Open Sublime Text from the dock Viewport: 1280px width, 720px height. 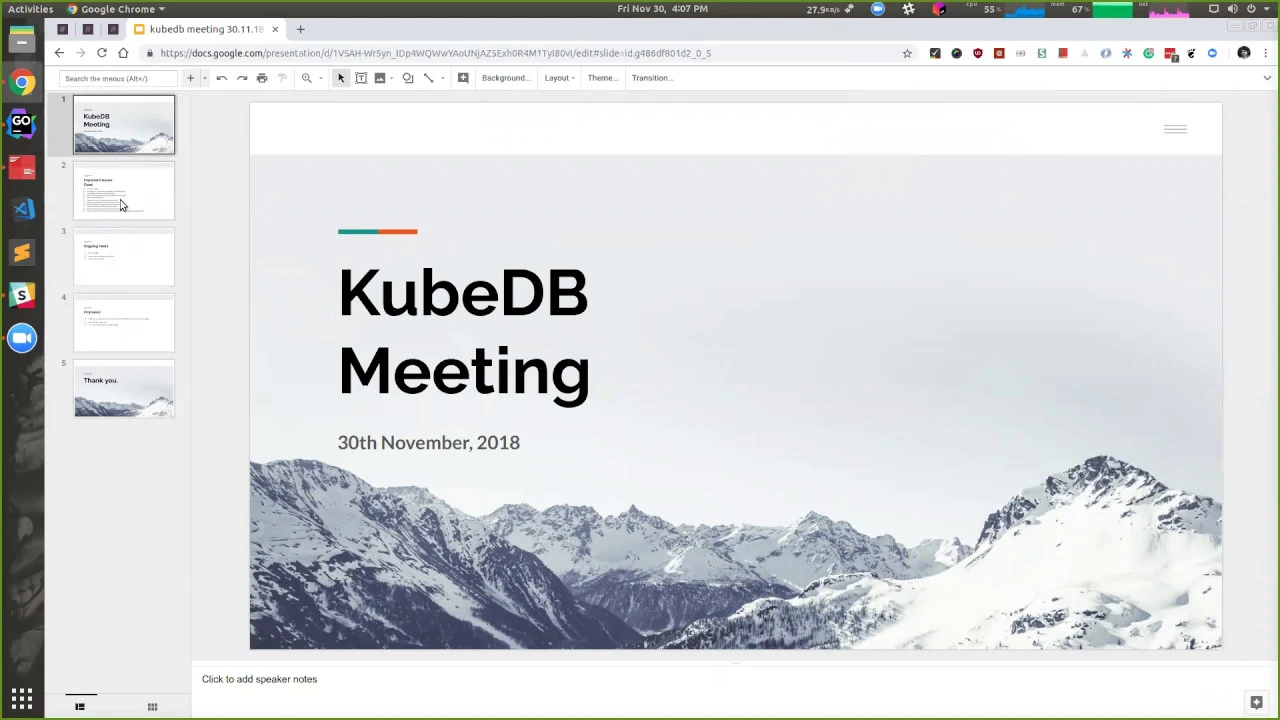[22, 253]
